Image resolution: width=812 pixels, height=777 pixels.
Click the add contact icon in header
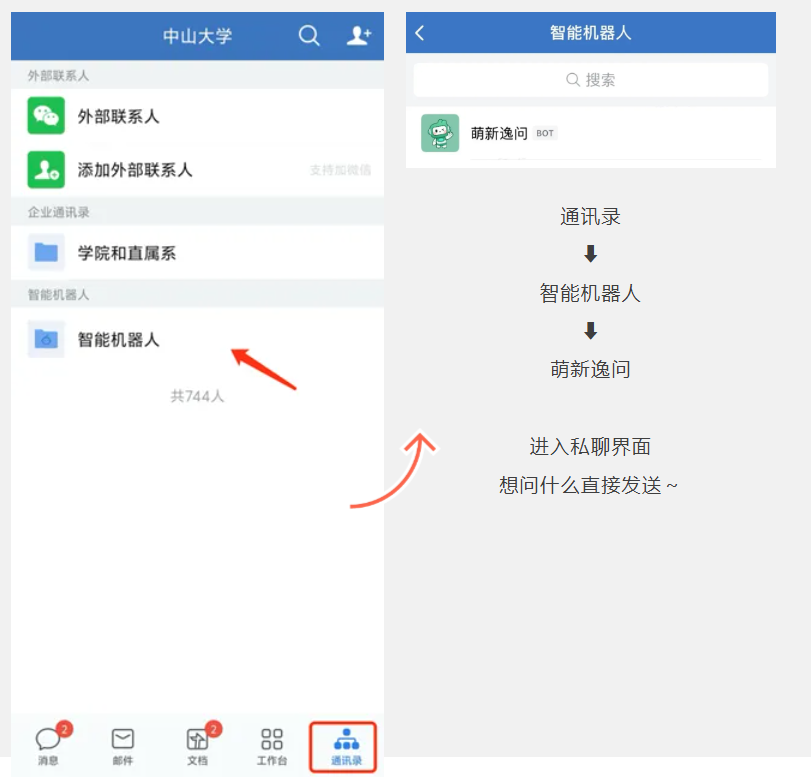tap(358, 36)
